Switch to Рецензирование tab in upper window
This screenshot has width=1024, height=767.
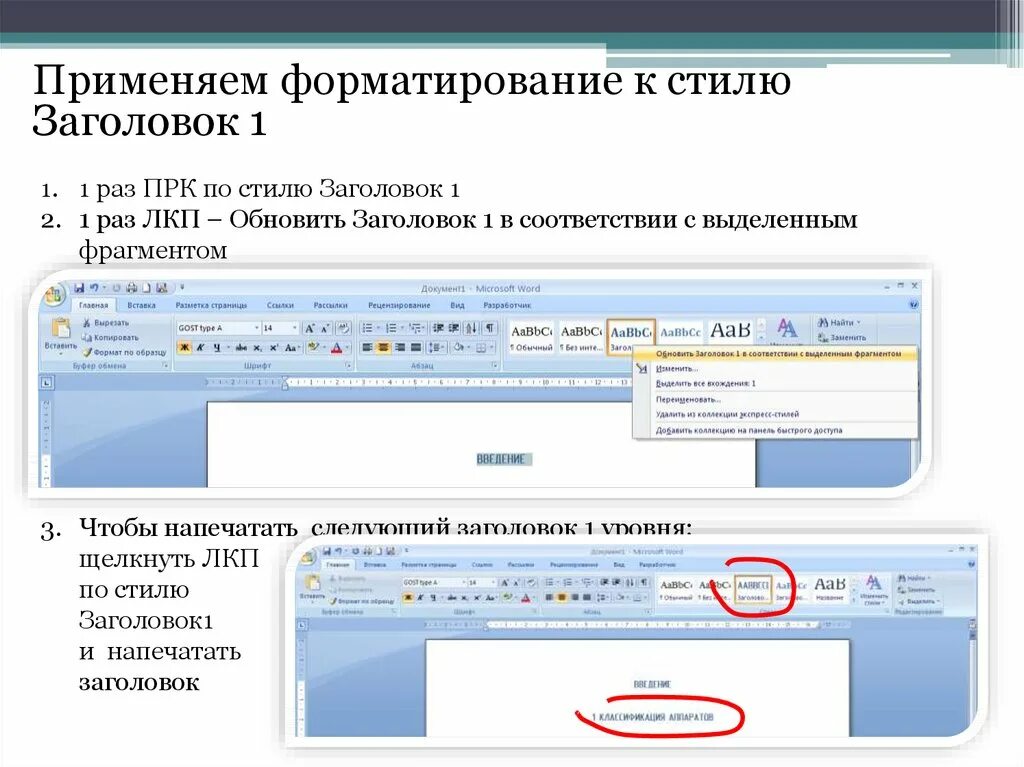(x=399, y=305)
